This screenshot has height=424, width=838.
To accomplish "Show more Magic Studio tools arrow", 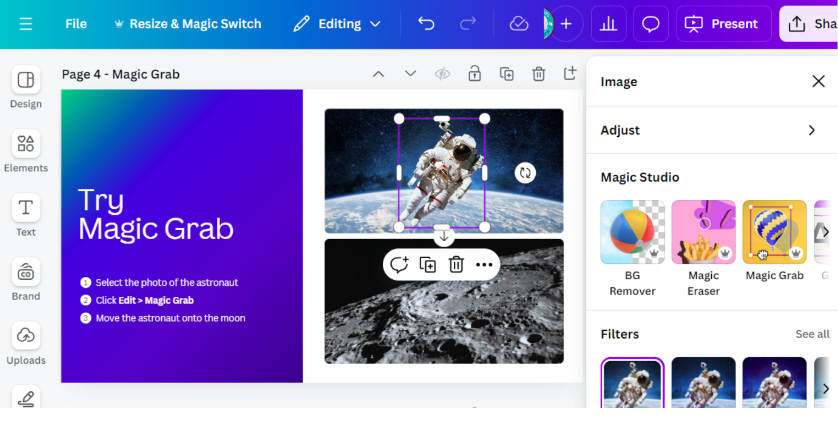I will coord(826,232).
